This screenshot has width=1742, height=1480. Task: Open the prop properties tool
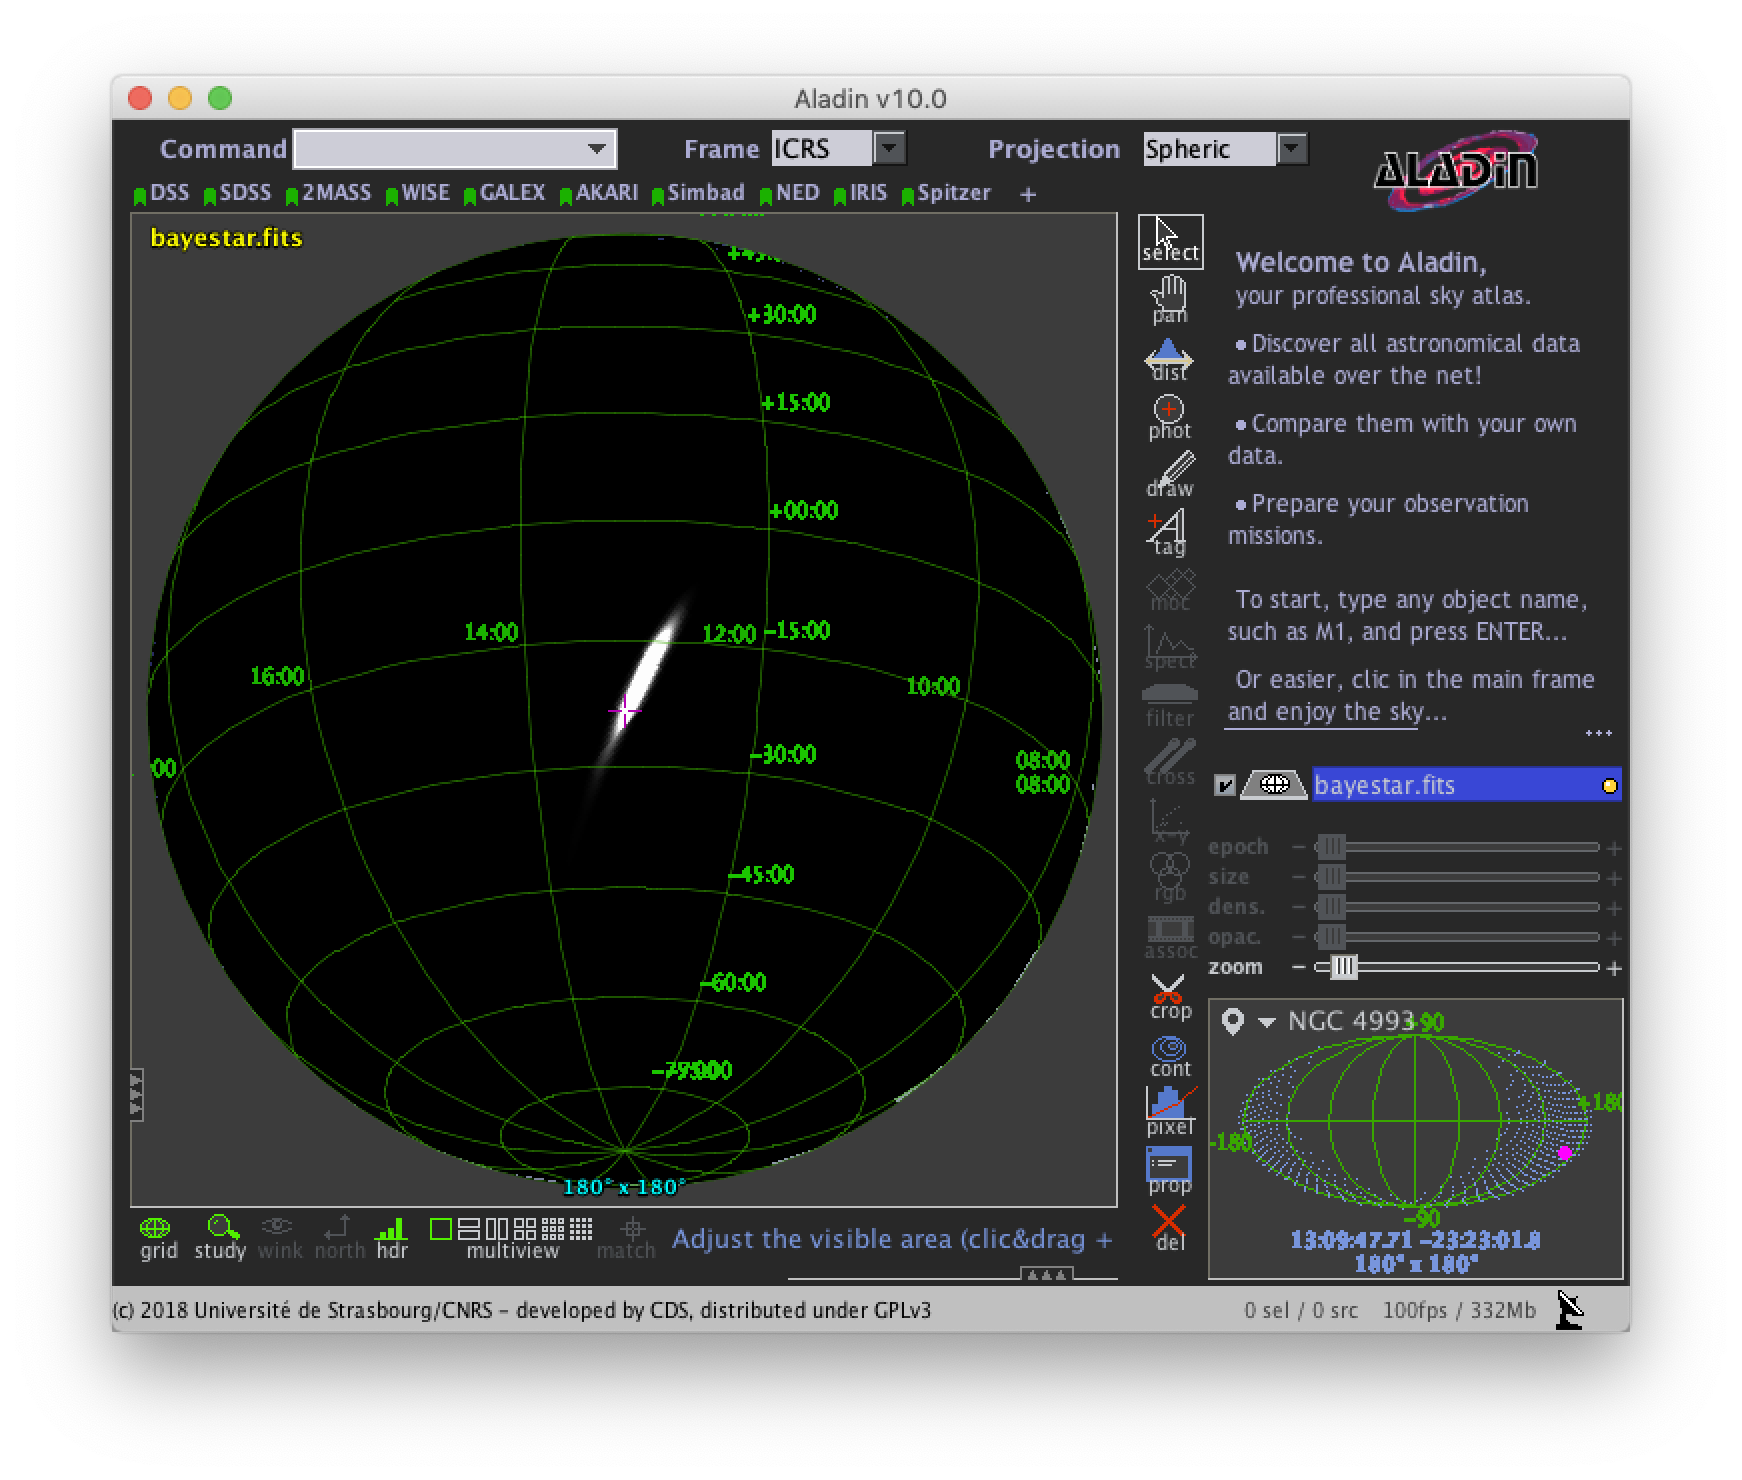point(1169,1170)
